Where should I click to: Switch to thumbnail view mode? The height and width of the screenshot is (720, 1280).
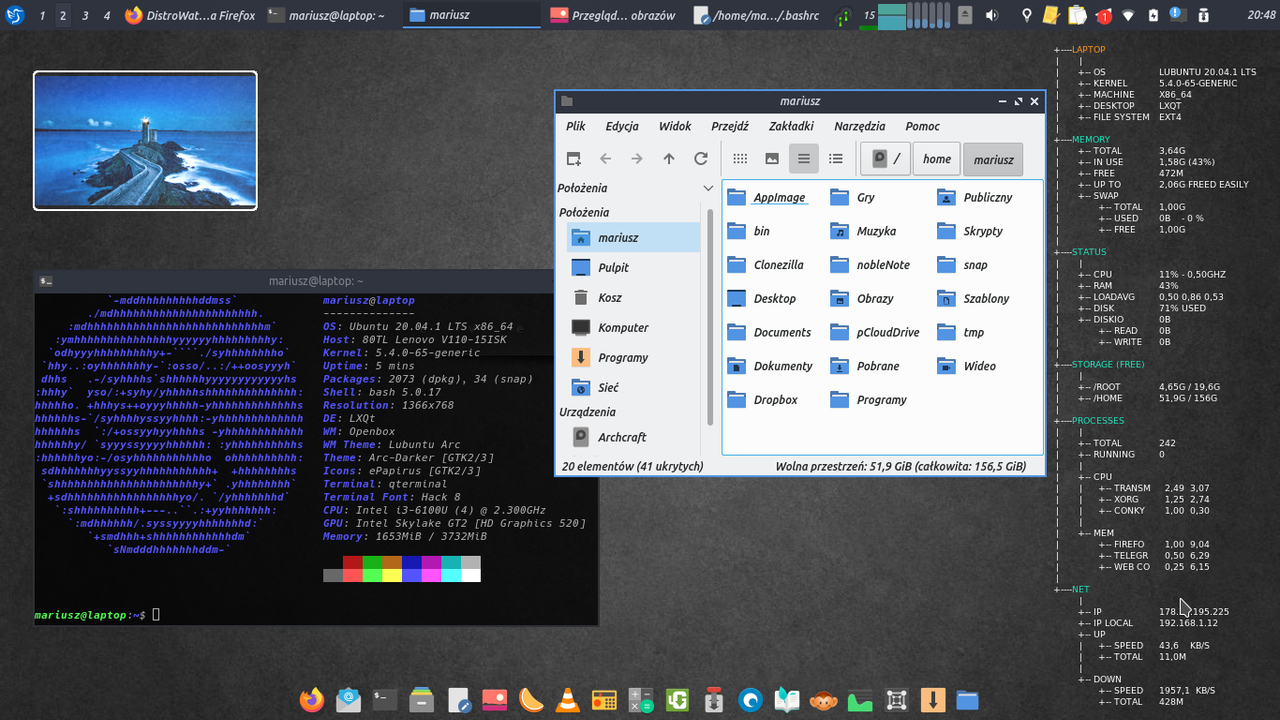(x=772, y=159)
